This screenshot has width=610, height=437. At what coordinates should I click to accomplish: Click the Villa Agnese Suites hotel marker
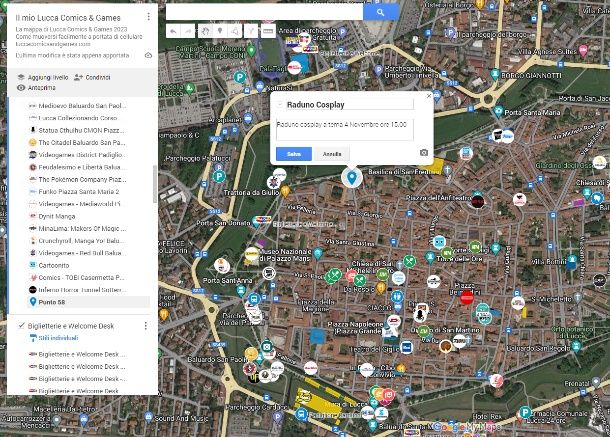(583, 51)
